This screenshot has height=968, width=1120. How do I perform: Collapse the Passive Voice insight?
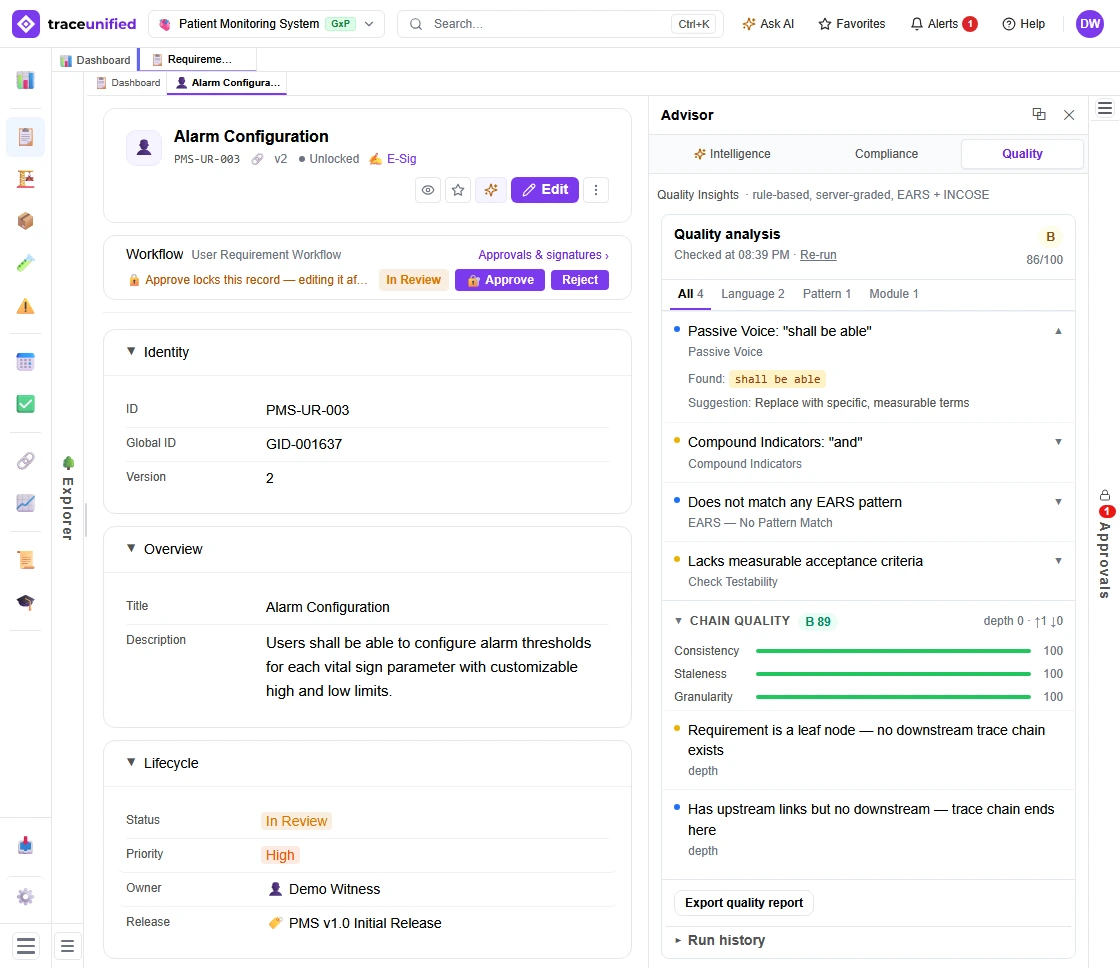click(x=1058, y=331)
